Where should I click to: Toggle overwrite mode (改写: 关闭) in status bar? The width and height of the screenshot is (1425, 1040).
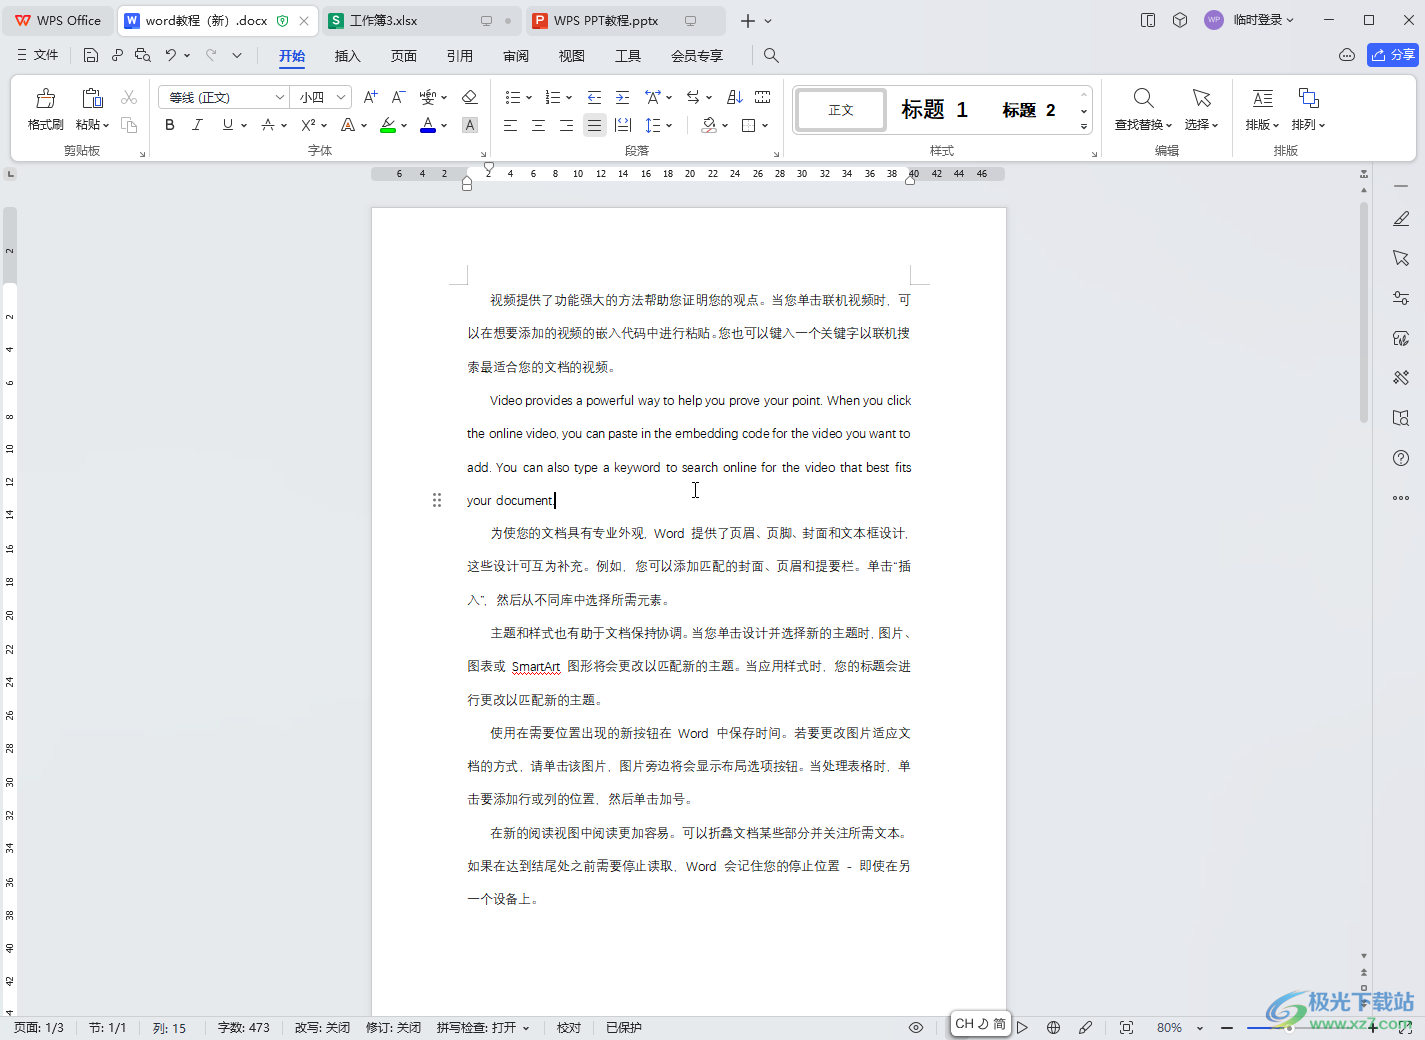[x=322, y=1027]
